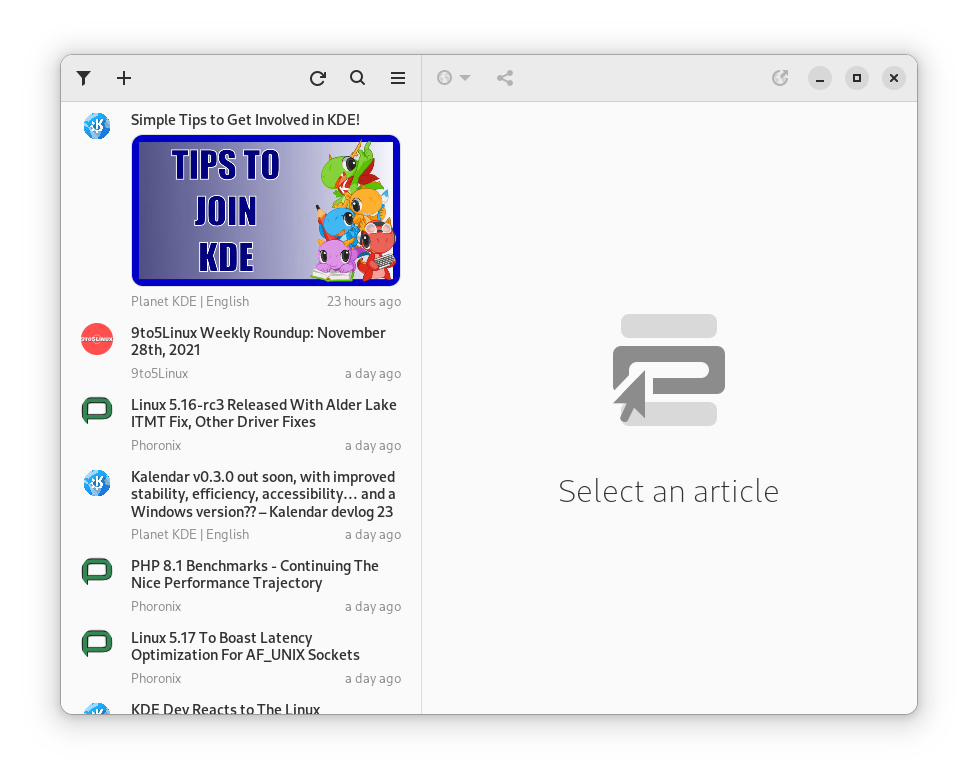Screen dimensions: 978x781
Task: Refresh feeds with the reload icon
Action: point(318,78)
